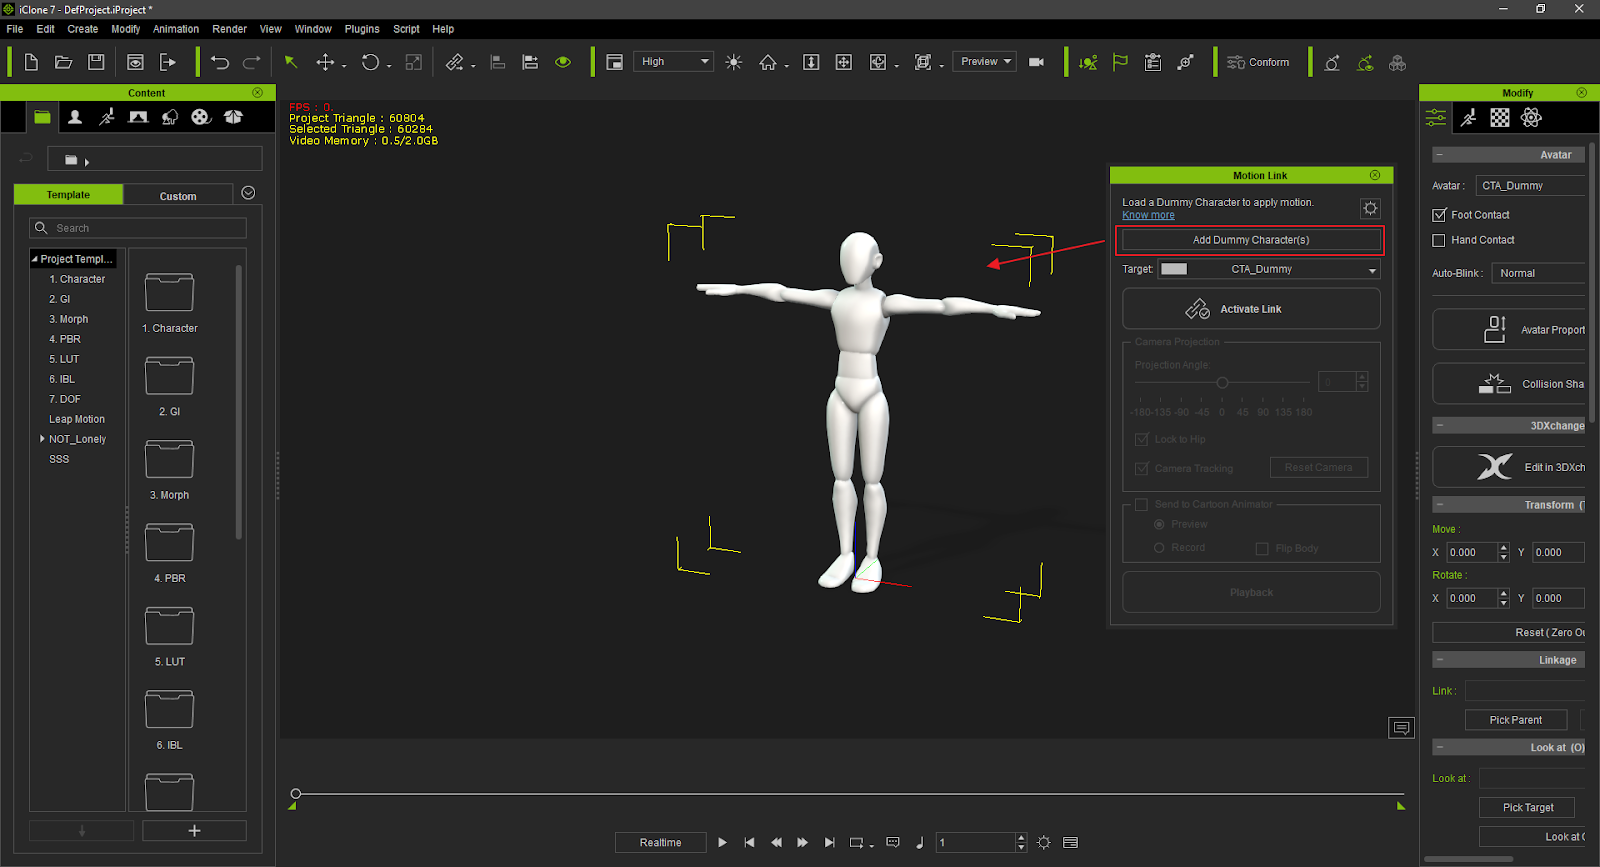Toggle the Foot Contact checkbox

(x=1439, y=215)
